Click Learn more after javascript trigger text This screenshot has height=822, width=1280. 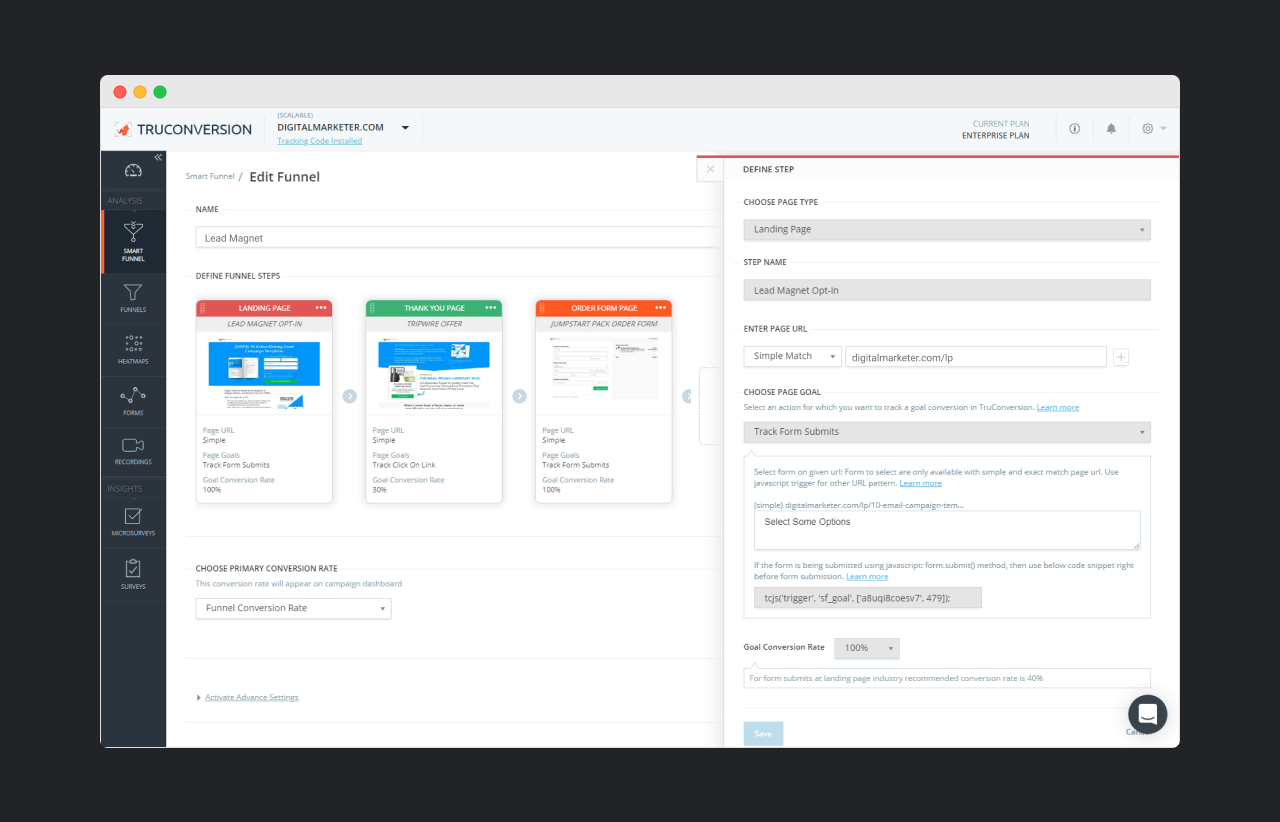(920, 483)
